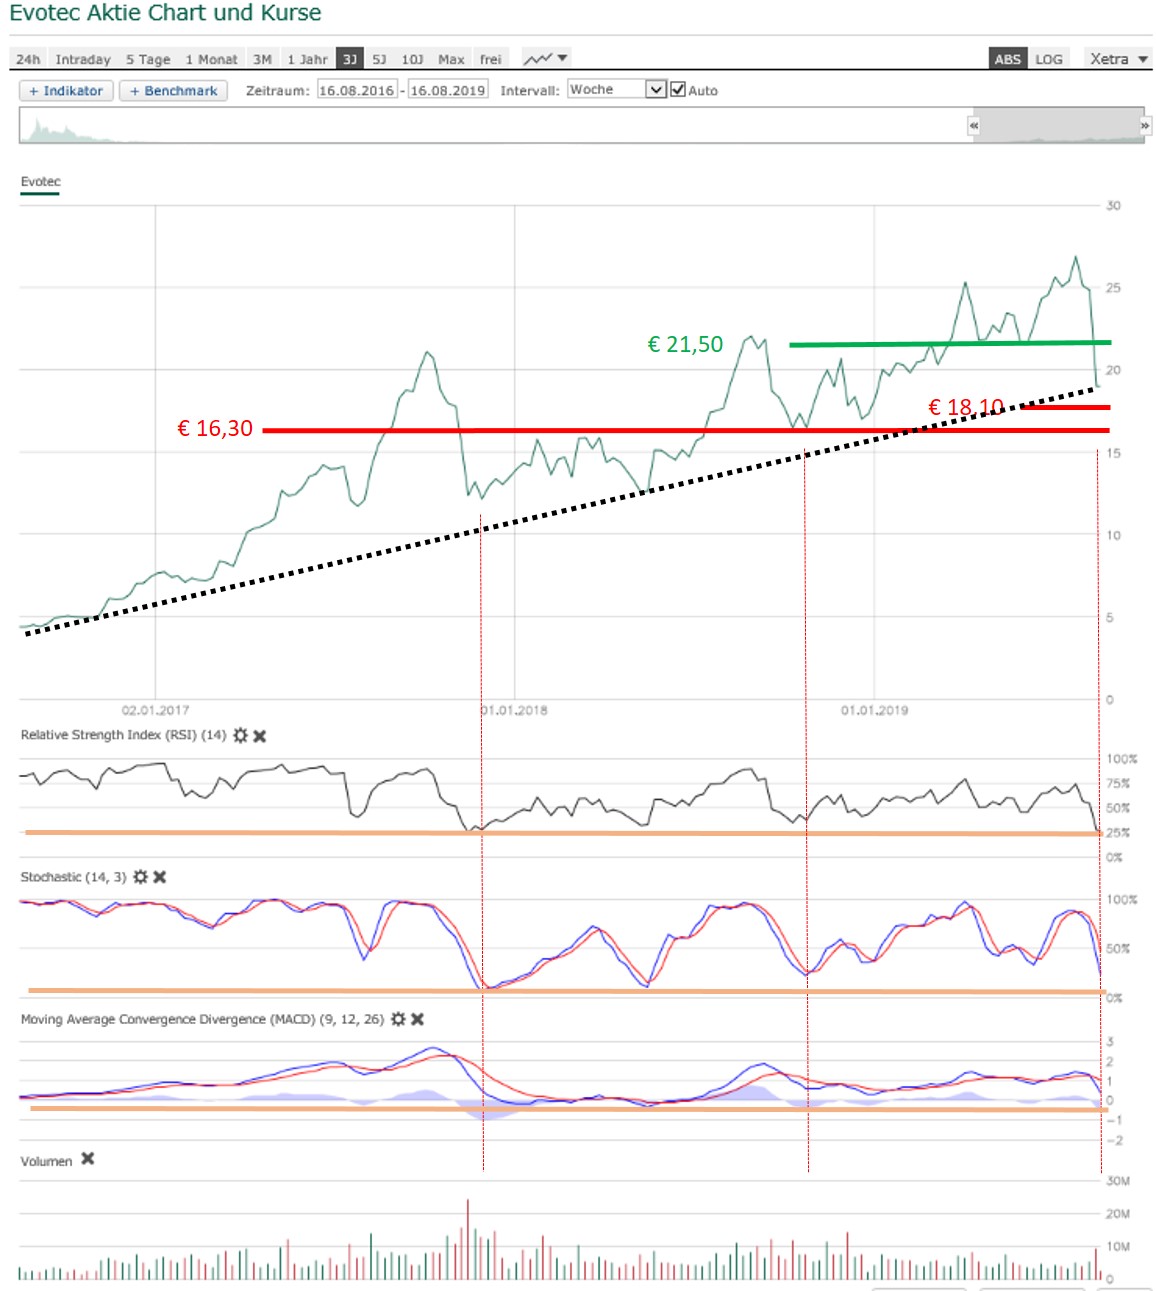Click the navigator range handle
Viewport: 1156px width, 1291px height.
[x=1059, y=126]
